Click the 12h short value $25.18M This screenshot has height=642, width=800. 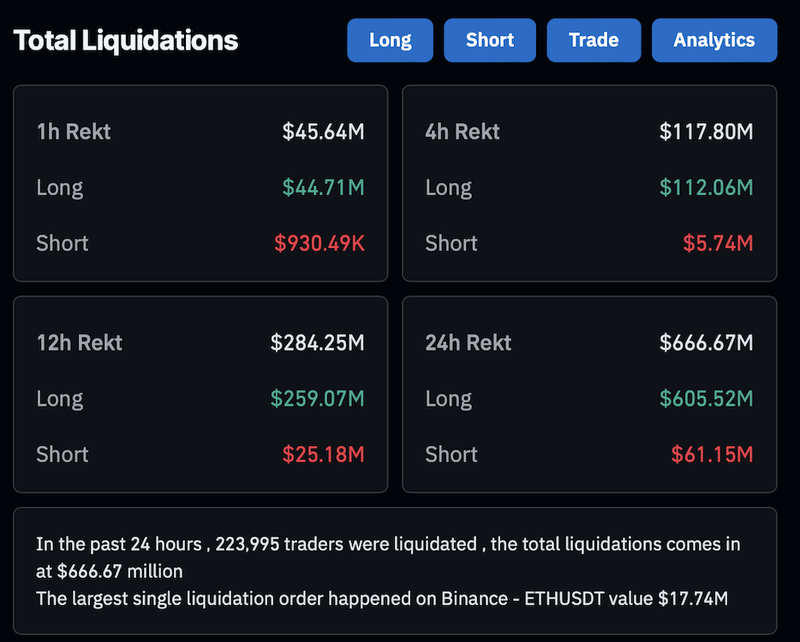click(323, 454)
